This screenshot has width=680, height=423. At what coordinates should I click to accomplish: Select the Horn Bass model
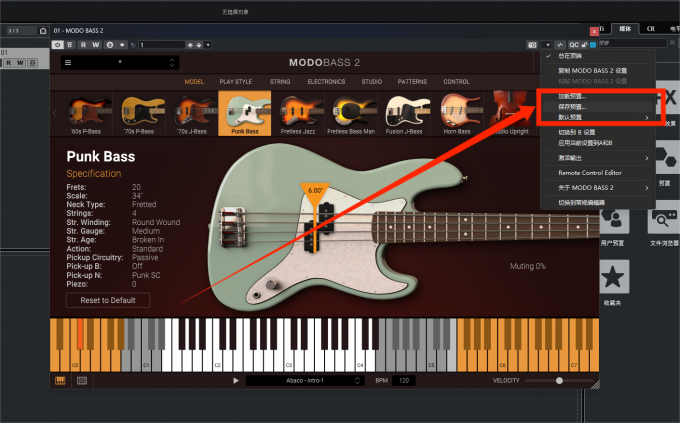457,114
